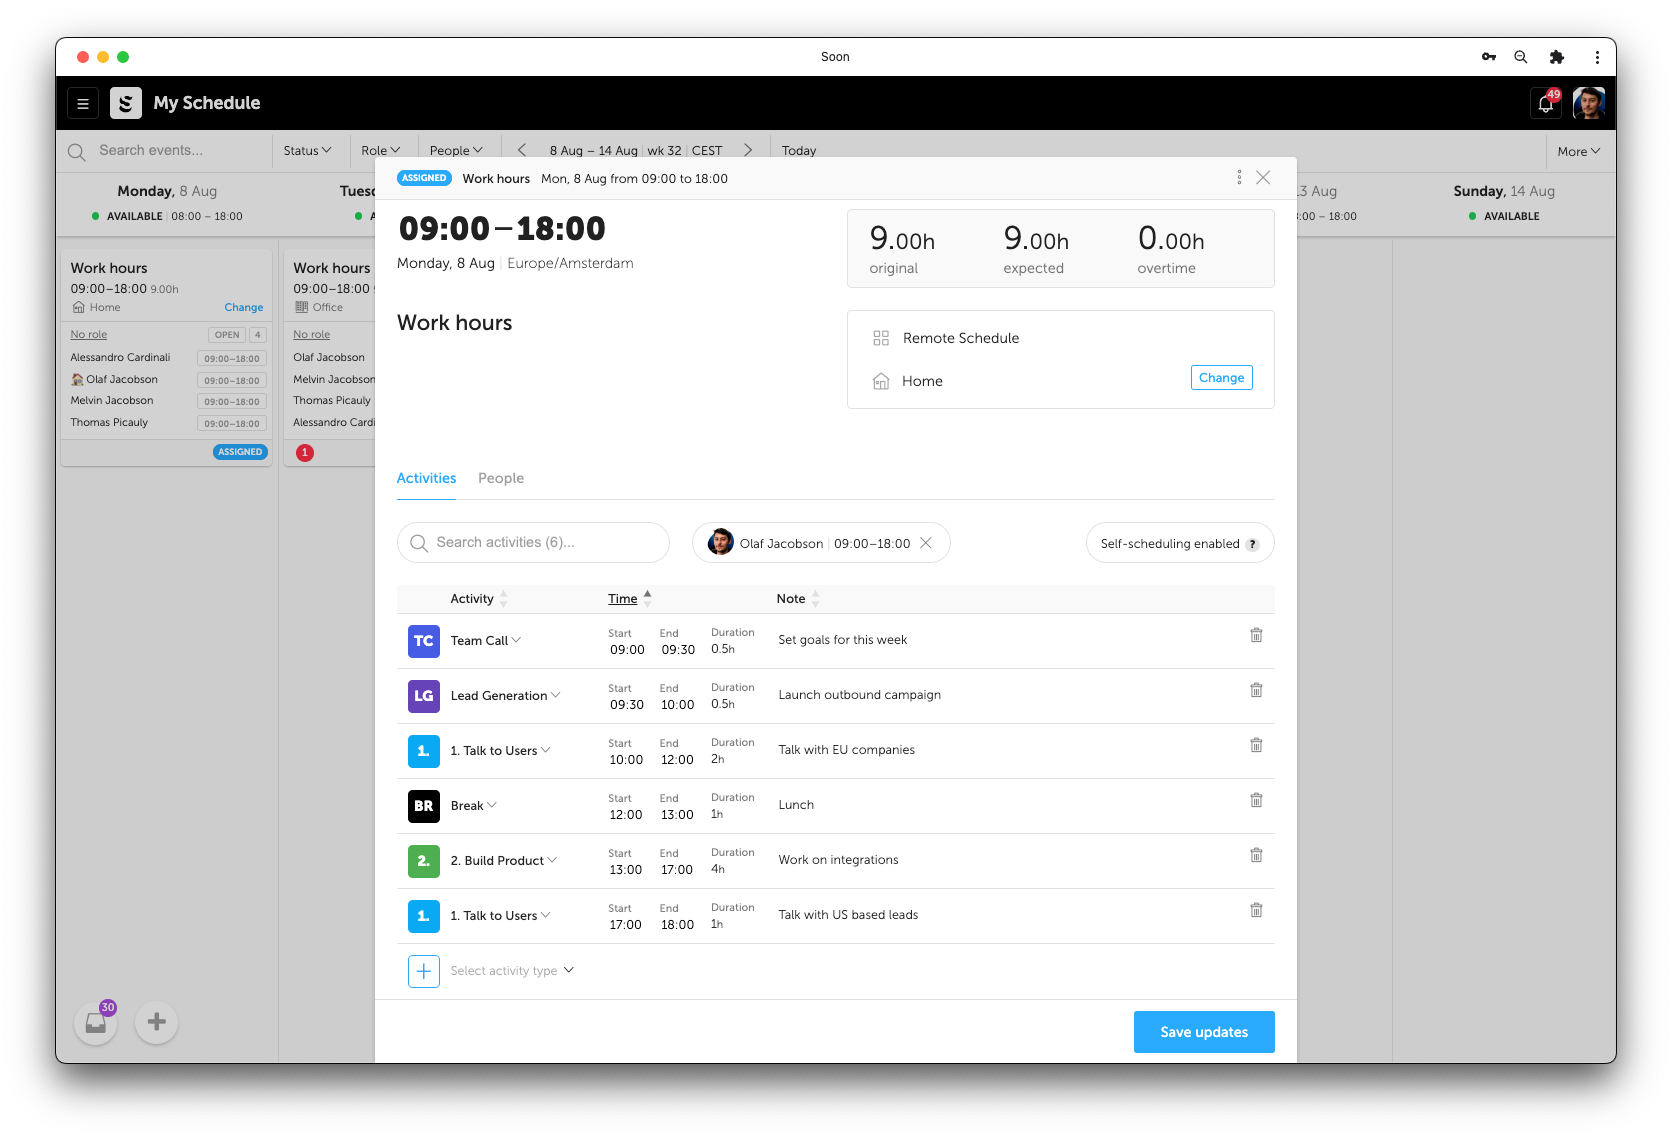
Task: Click the browser password key icon
Action: pos(1489,57)
